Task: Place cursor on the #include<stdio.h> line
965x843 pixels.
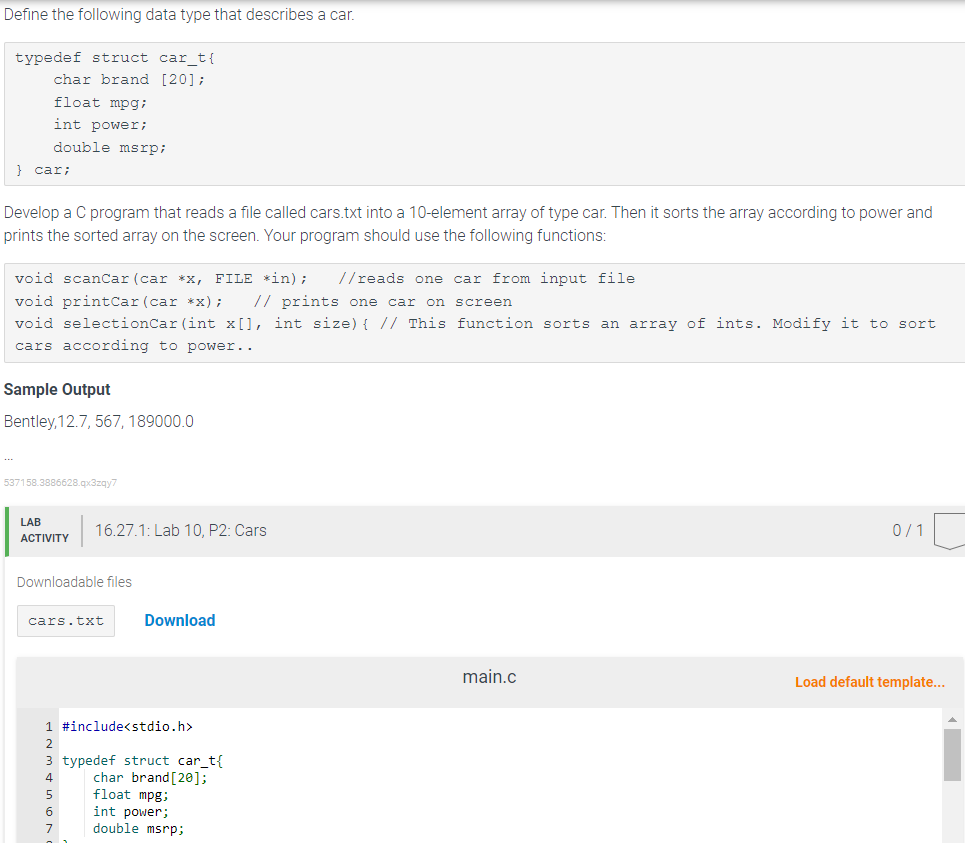Action: pyautogui.click(x=128, y=726)
